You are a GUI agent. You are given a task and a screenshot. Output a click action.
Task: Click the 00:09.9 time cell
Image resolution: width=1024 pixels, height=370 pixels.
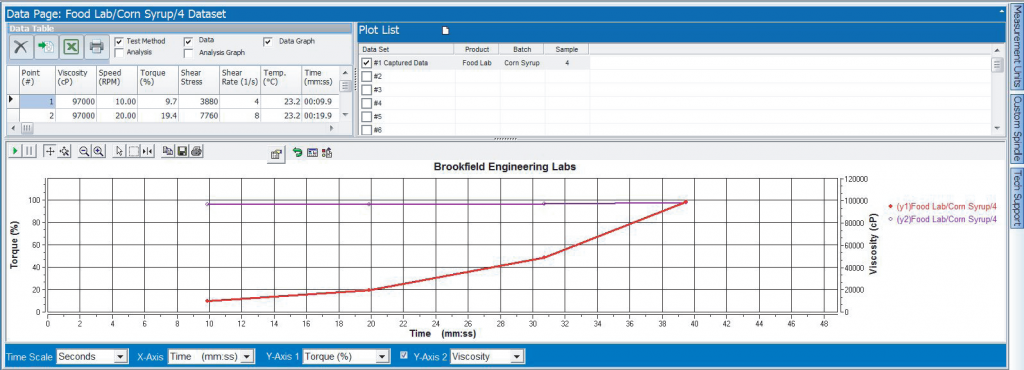point(321,102)
